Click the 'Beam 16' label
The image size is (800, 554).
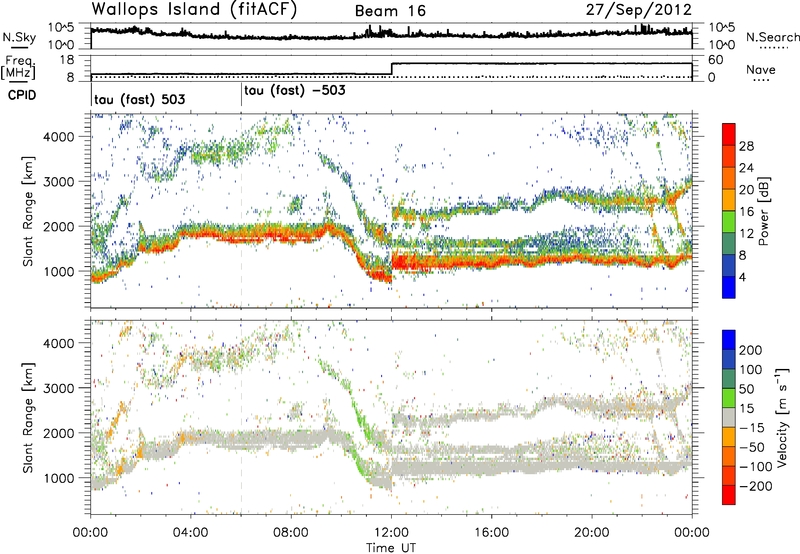click(x=390, y=11)
